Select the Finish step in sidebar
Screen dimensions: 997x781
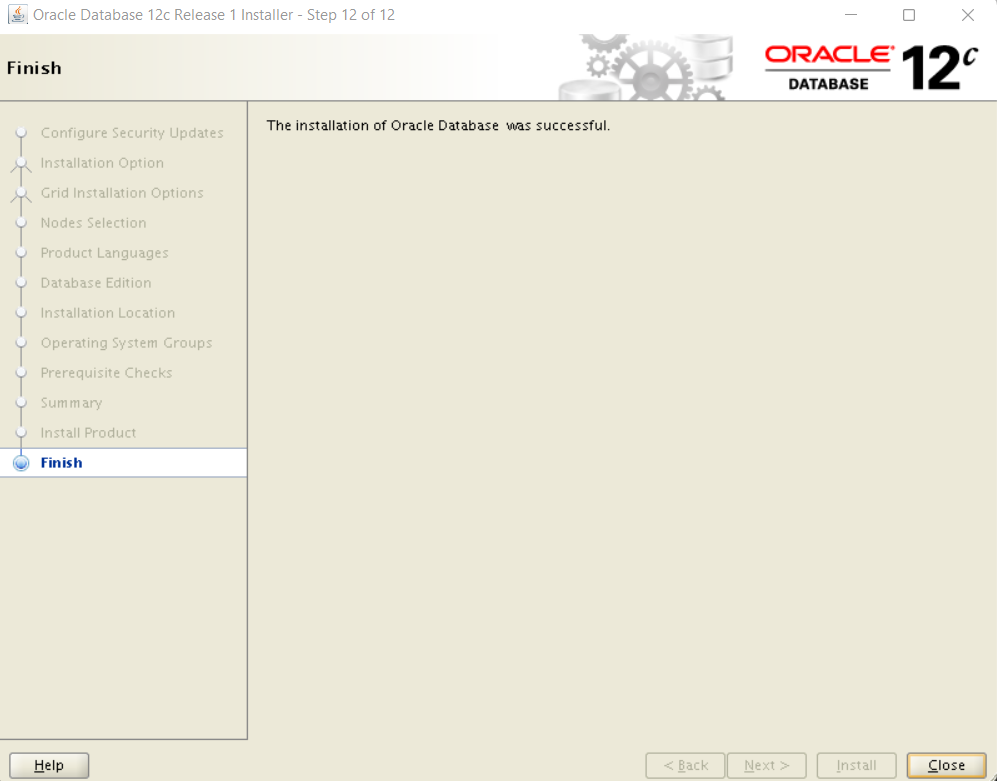coord(61,462)
